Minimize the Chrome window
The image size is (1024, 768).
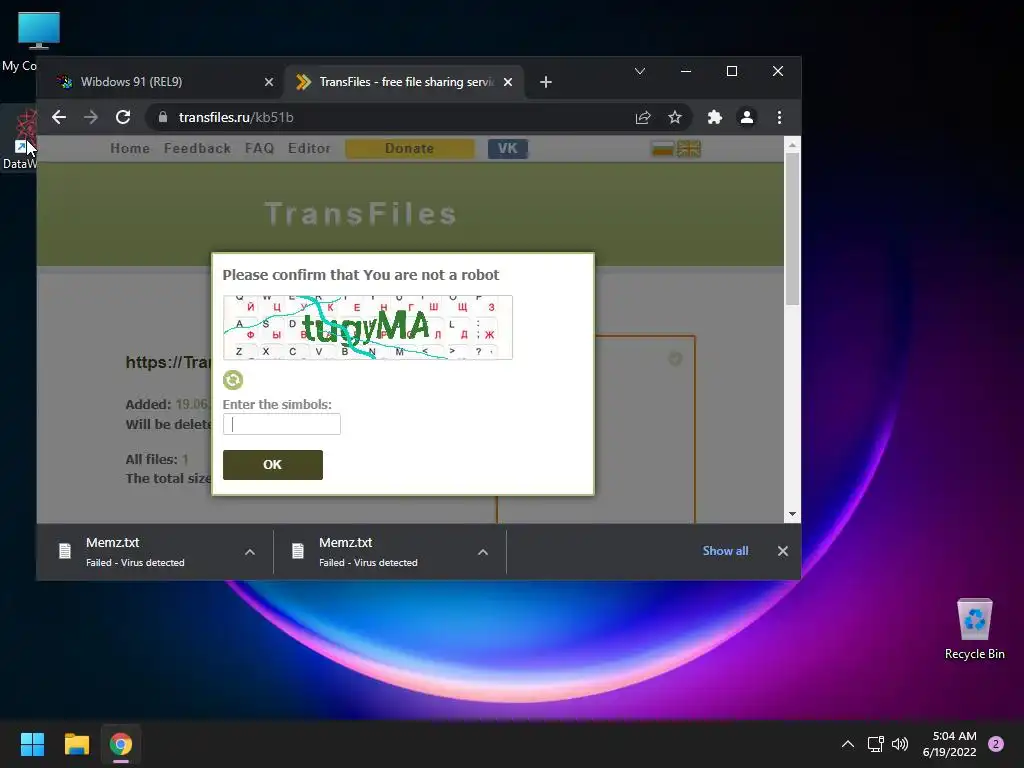coord(686,71)
